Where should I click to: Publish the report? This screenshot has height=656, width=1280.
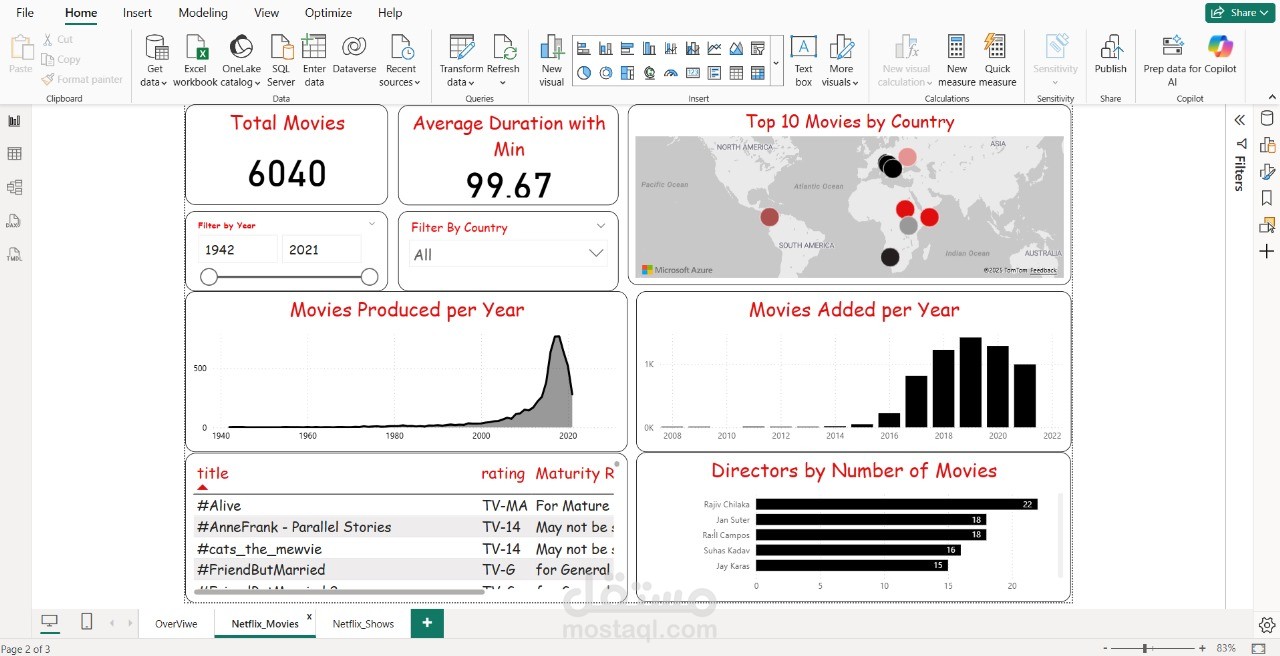pos(1110,55)
